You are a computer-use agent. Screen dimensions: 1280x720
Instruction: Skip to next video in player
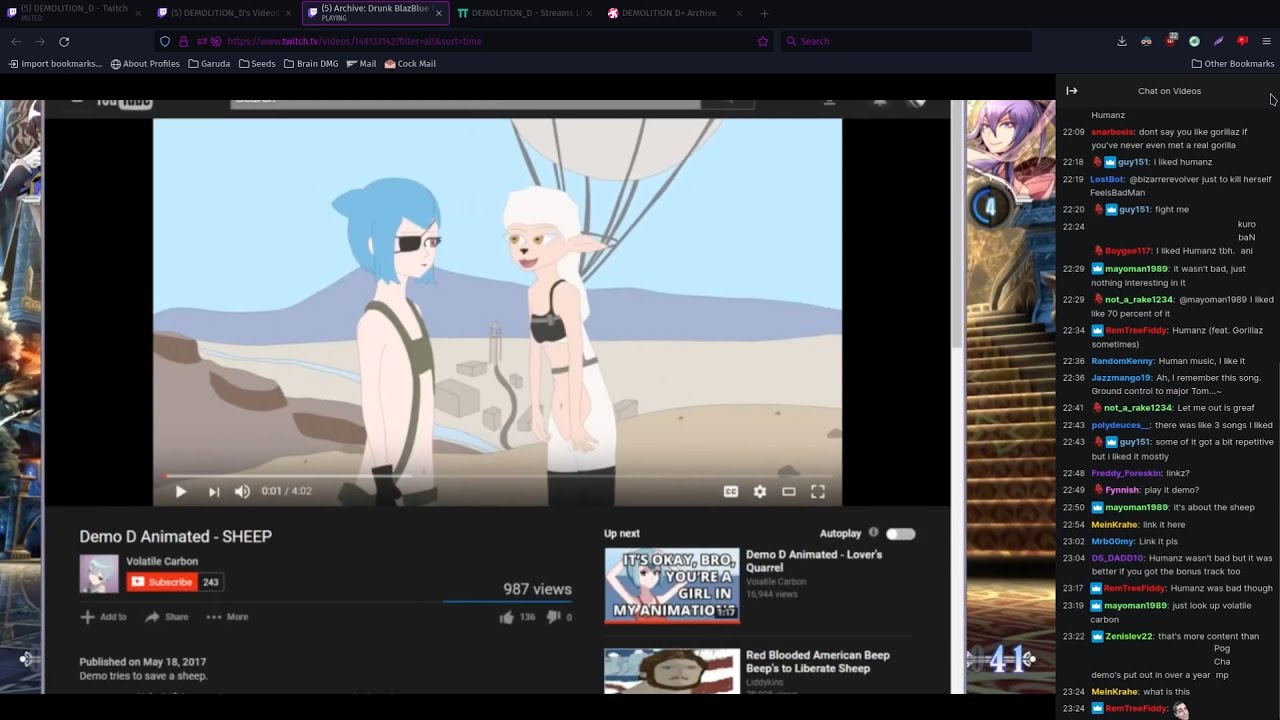[x=213, y=491]
